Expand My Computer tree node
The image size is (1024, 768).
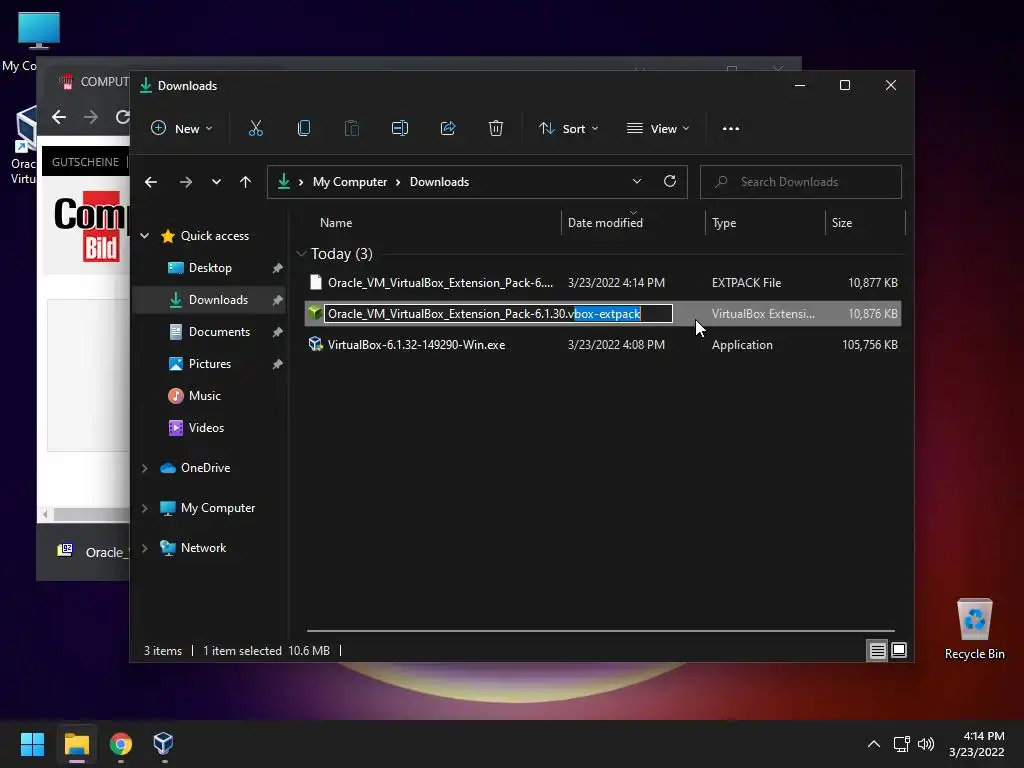[x=144, y=508]
